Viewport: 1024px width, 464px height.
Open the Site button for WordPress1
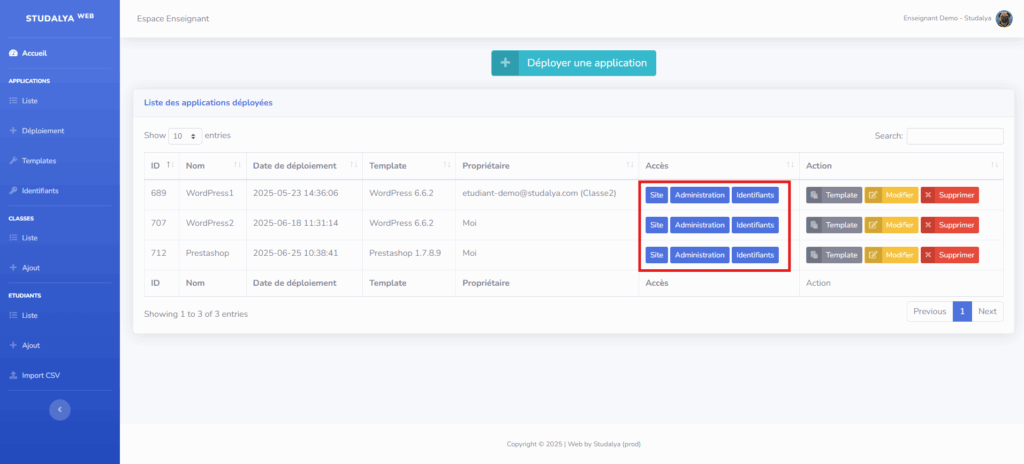click(x=656, y=195)
